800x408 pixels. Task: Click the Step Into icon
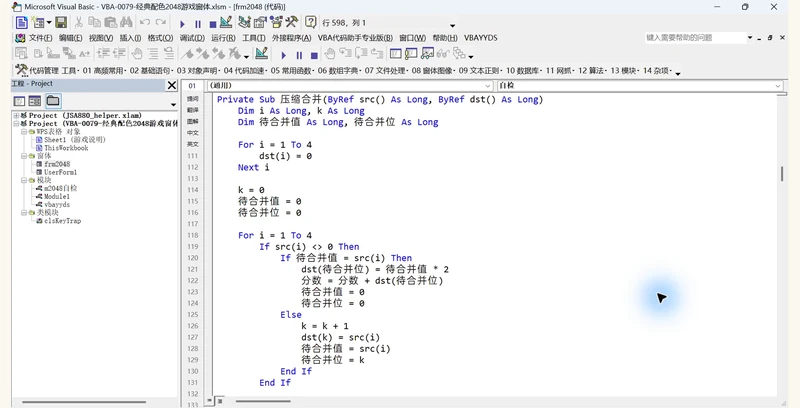point(345,53)
